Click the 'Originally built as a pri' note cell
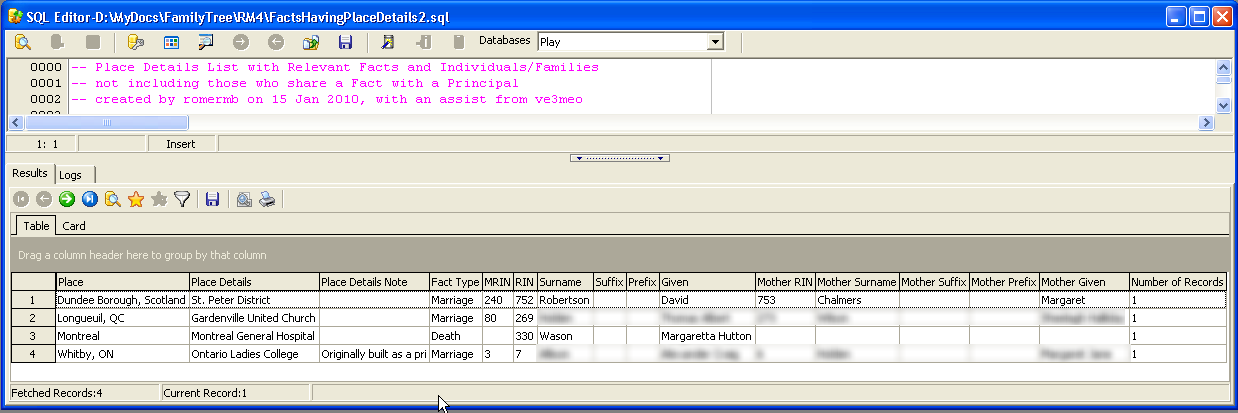This screenshot has width=1238, height=413. 374,354
